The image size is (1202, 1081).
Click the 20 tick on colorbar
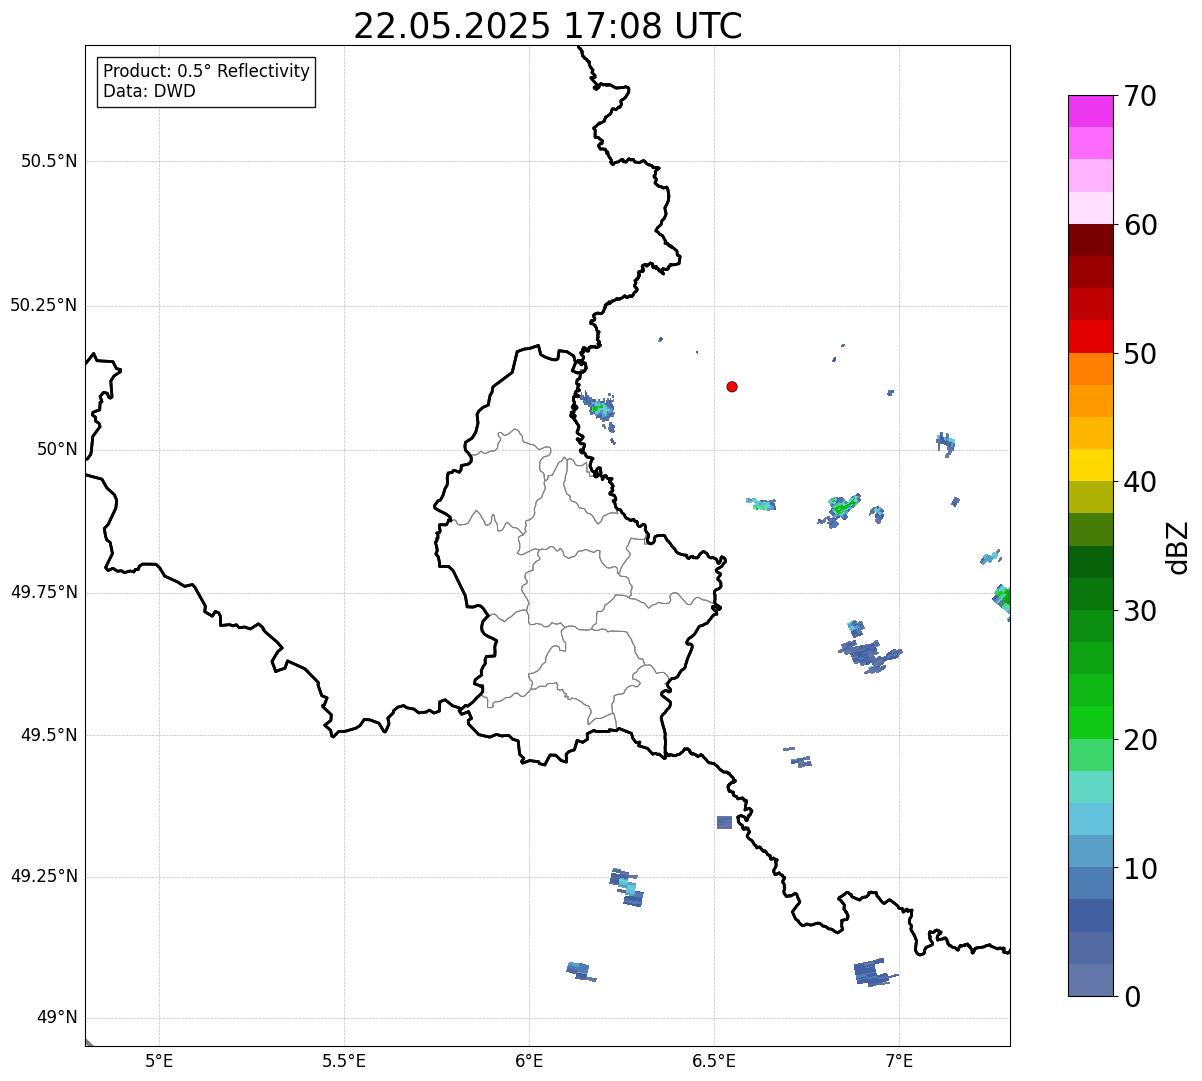coord(1141,740)
